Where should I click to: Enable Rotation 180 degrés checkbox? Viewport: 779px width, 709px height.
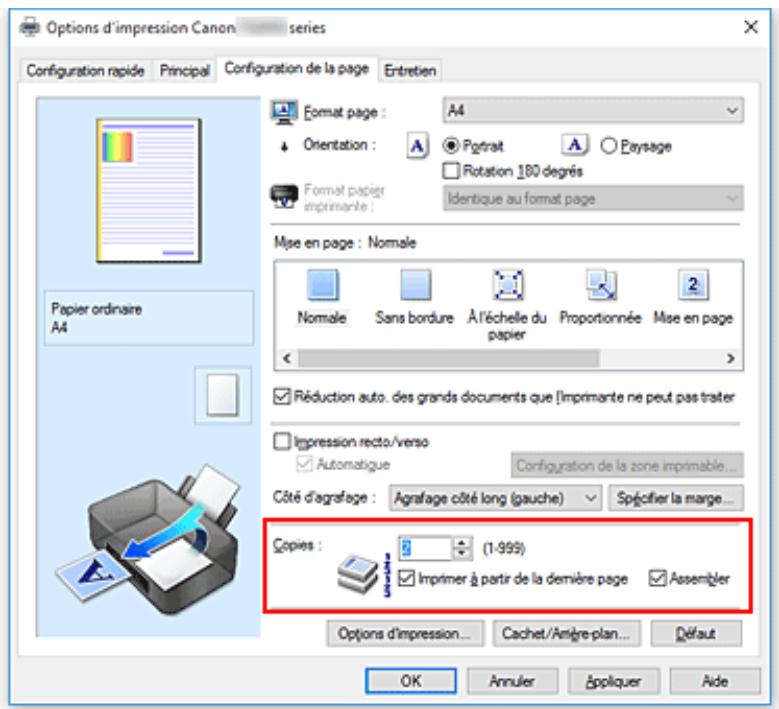pyautogui.click(x=451, y=171)
